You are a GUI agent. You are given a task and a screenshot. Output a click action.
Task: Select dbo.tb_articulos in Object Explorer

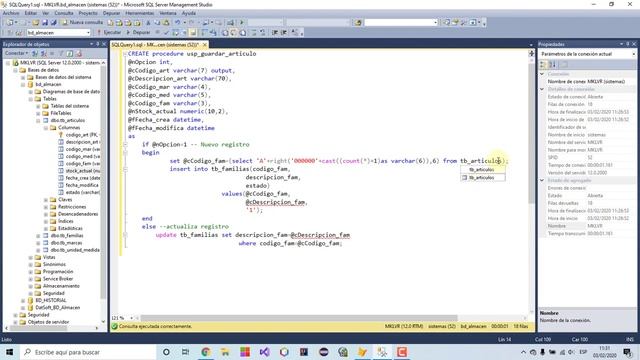(68, 120)
